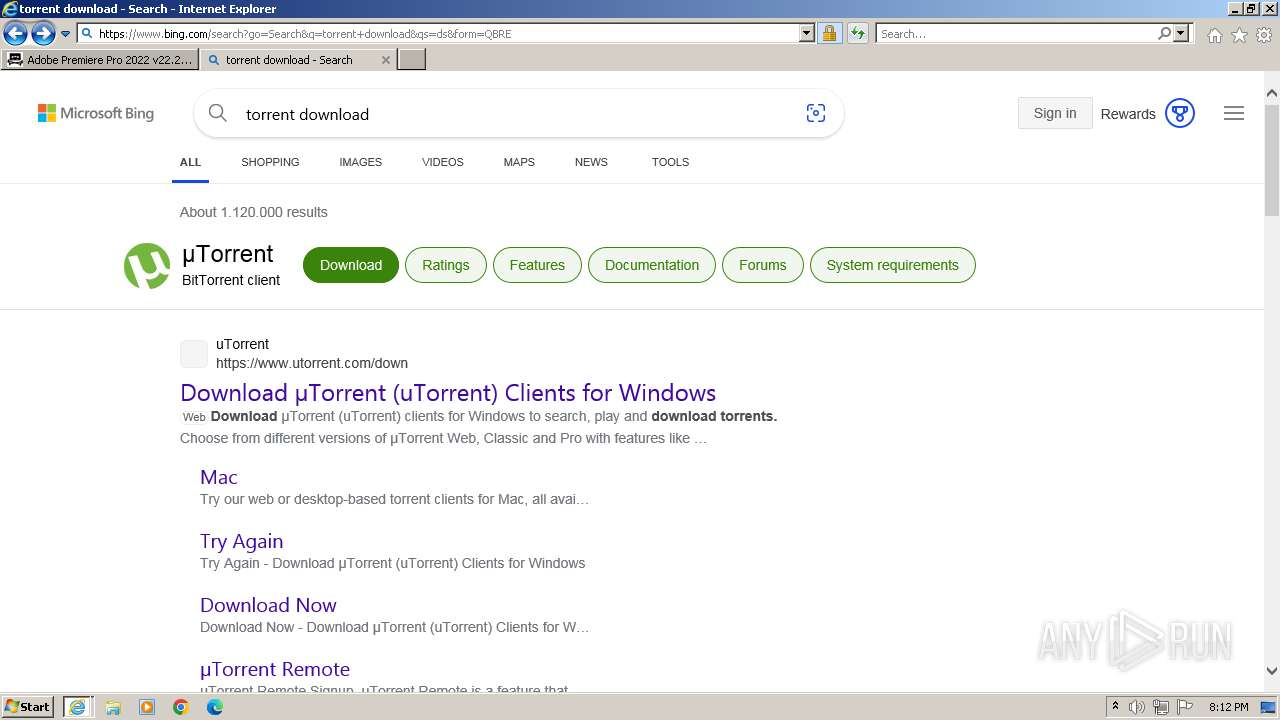This screenshot has height=720, width=1280.
Task: Click the Features pill button
Action: (537, 265)
